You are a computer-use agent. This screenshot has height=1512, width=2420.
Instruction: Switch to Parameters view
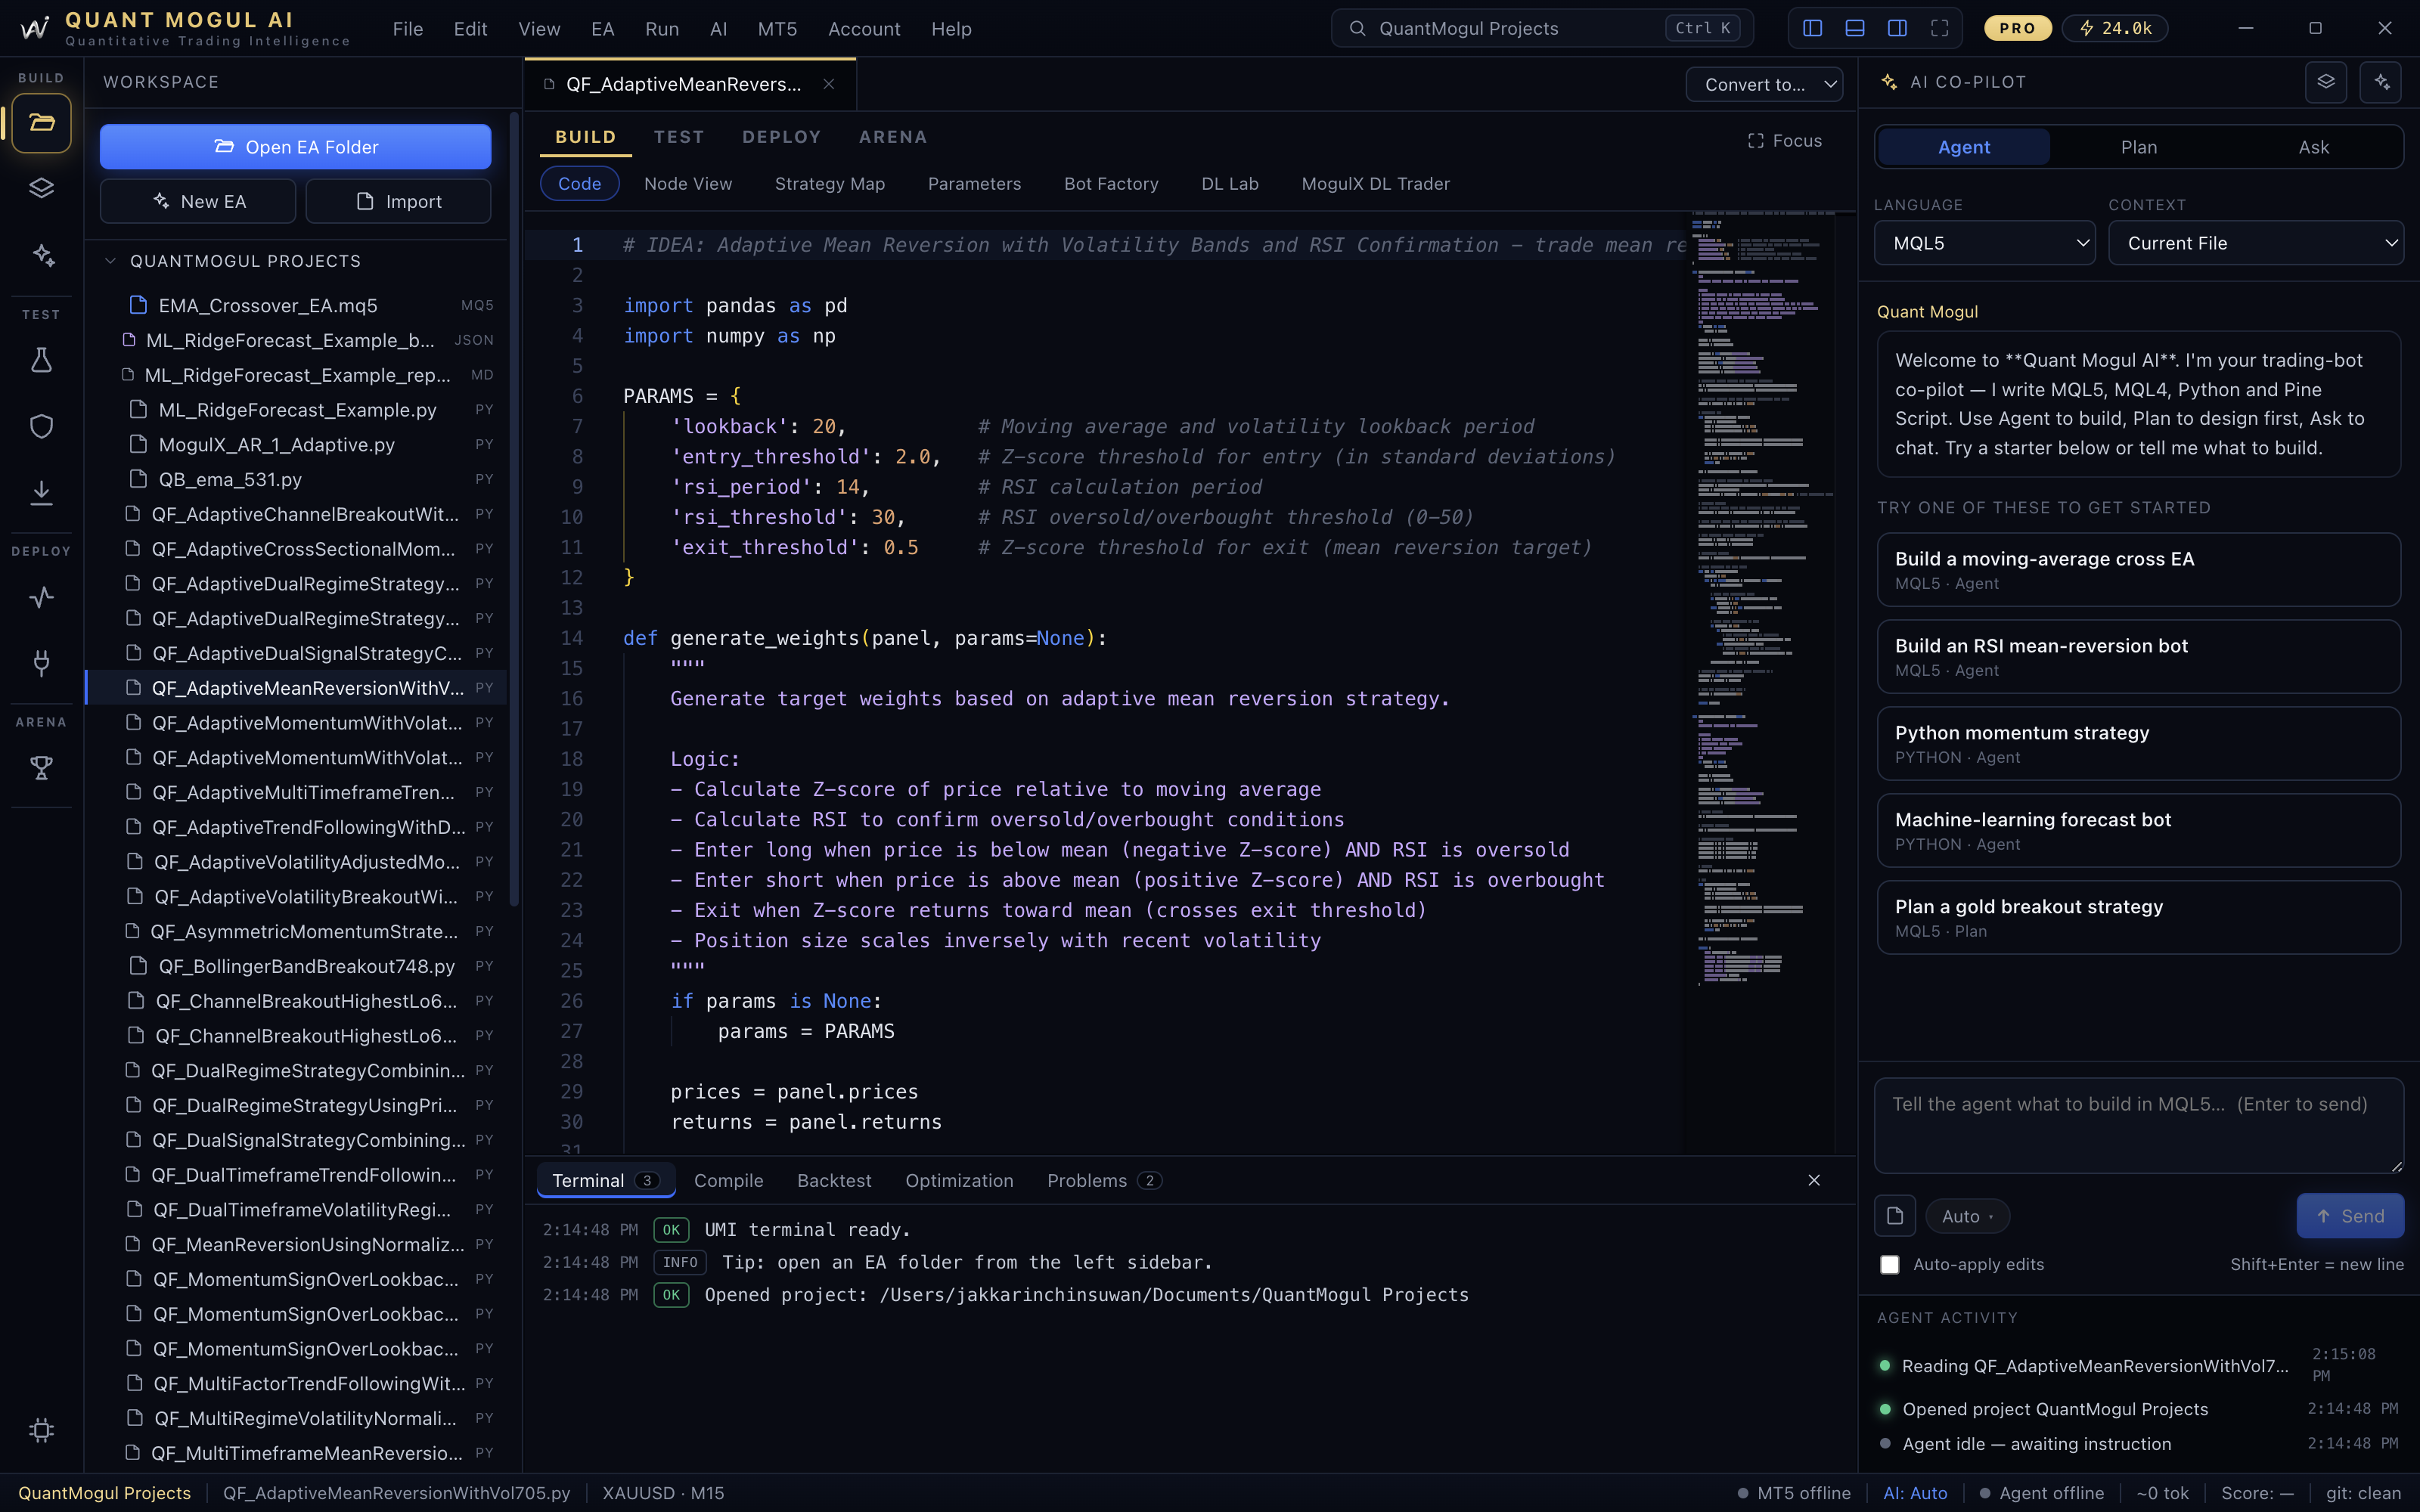coord(975,184)
